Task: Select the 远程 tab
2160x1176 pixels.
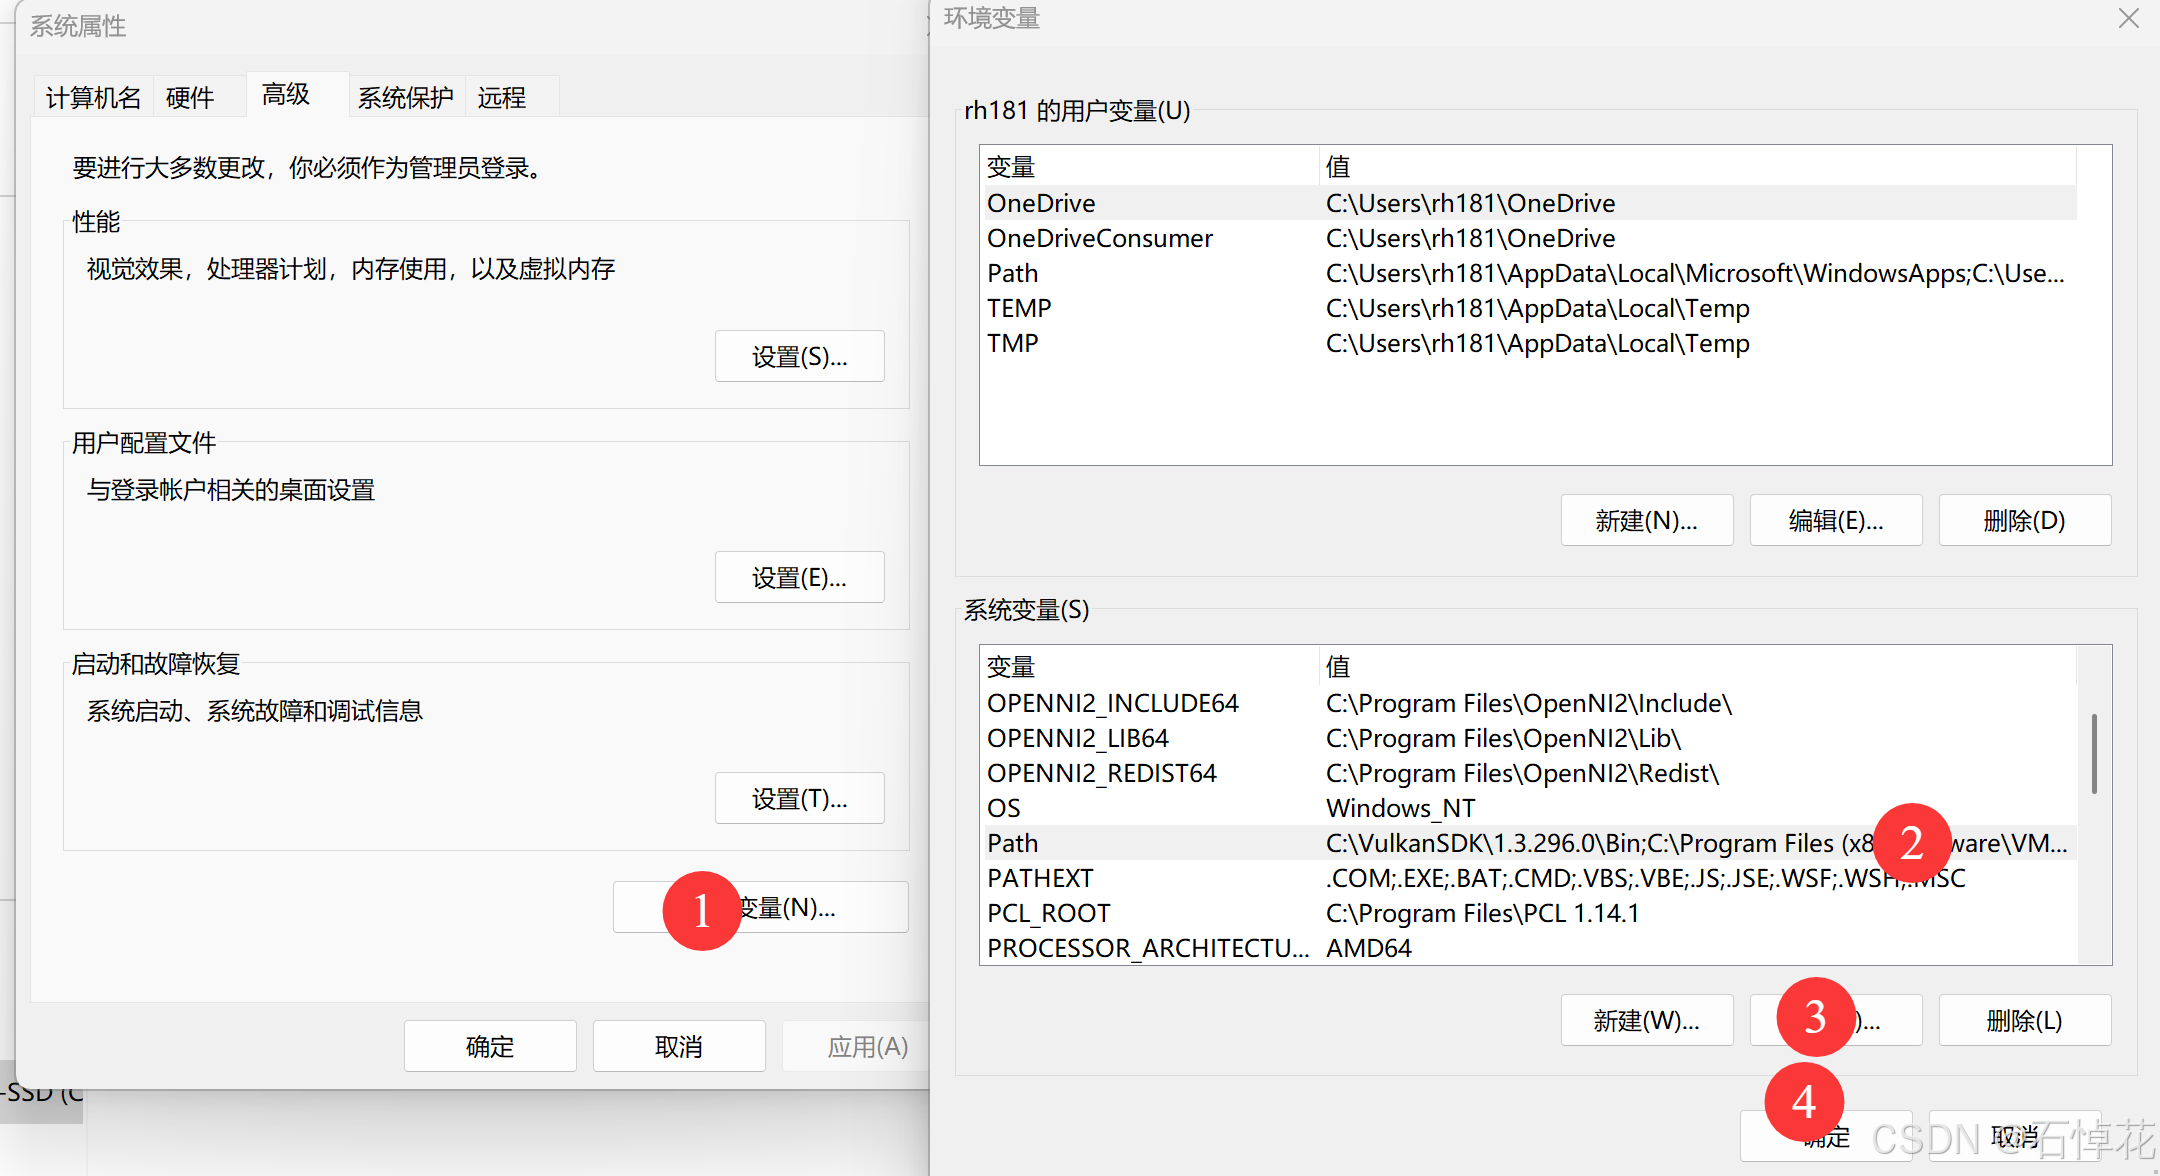Action: click(501, 97)
